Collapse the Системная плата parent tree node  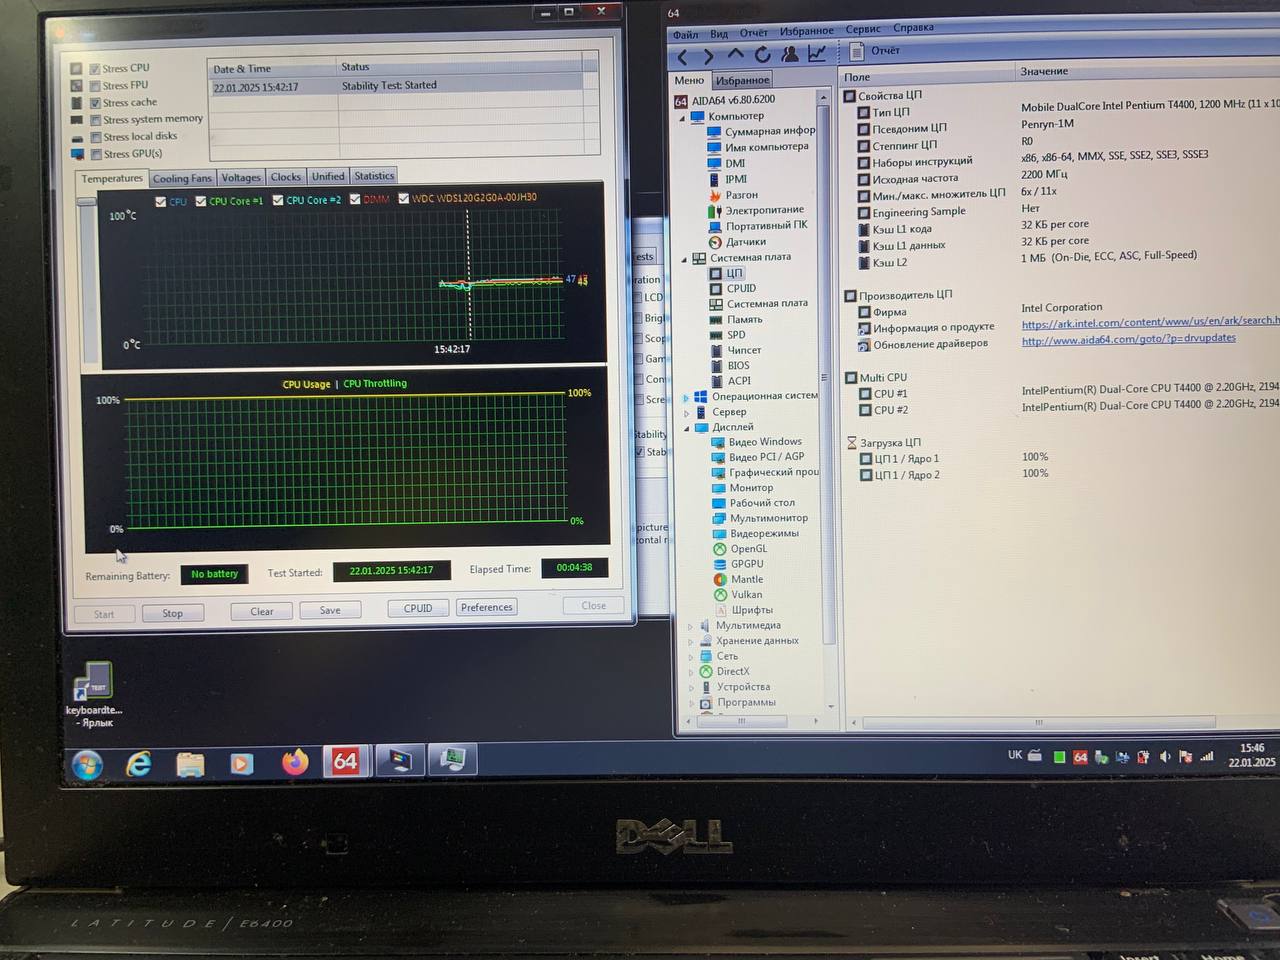point(685,259)
